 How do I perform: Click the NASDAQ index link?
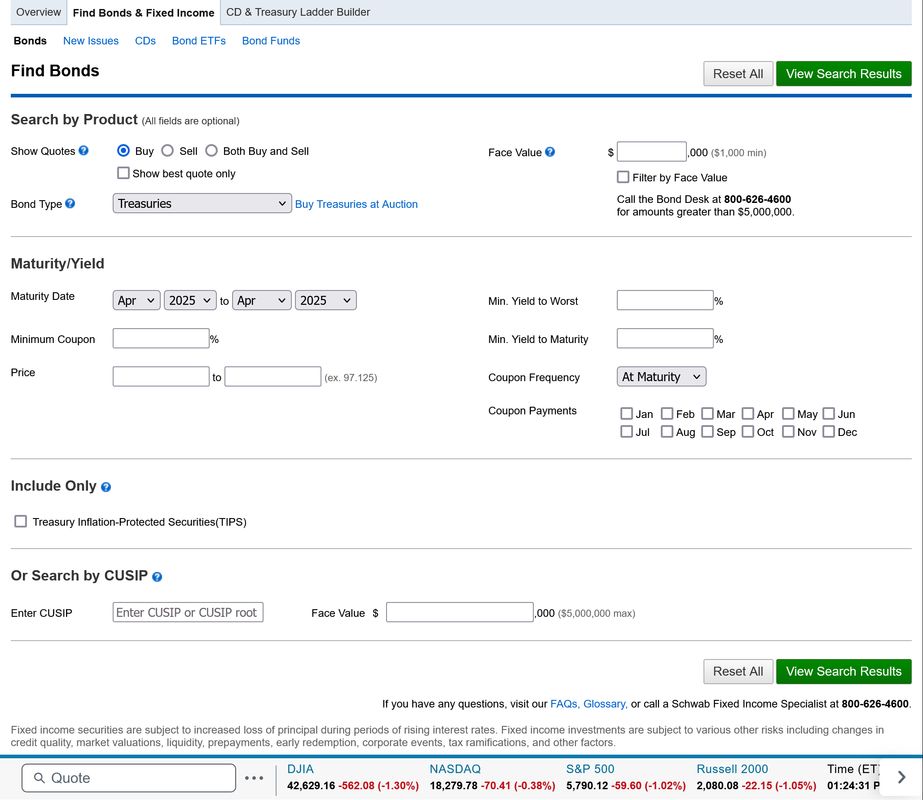click(455, 769)
